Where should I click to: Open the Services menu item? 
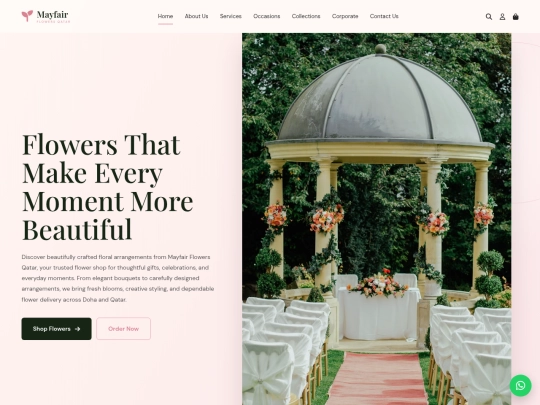[x=231, y=16]
